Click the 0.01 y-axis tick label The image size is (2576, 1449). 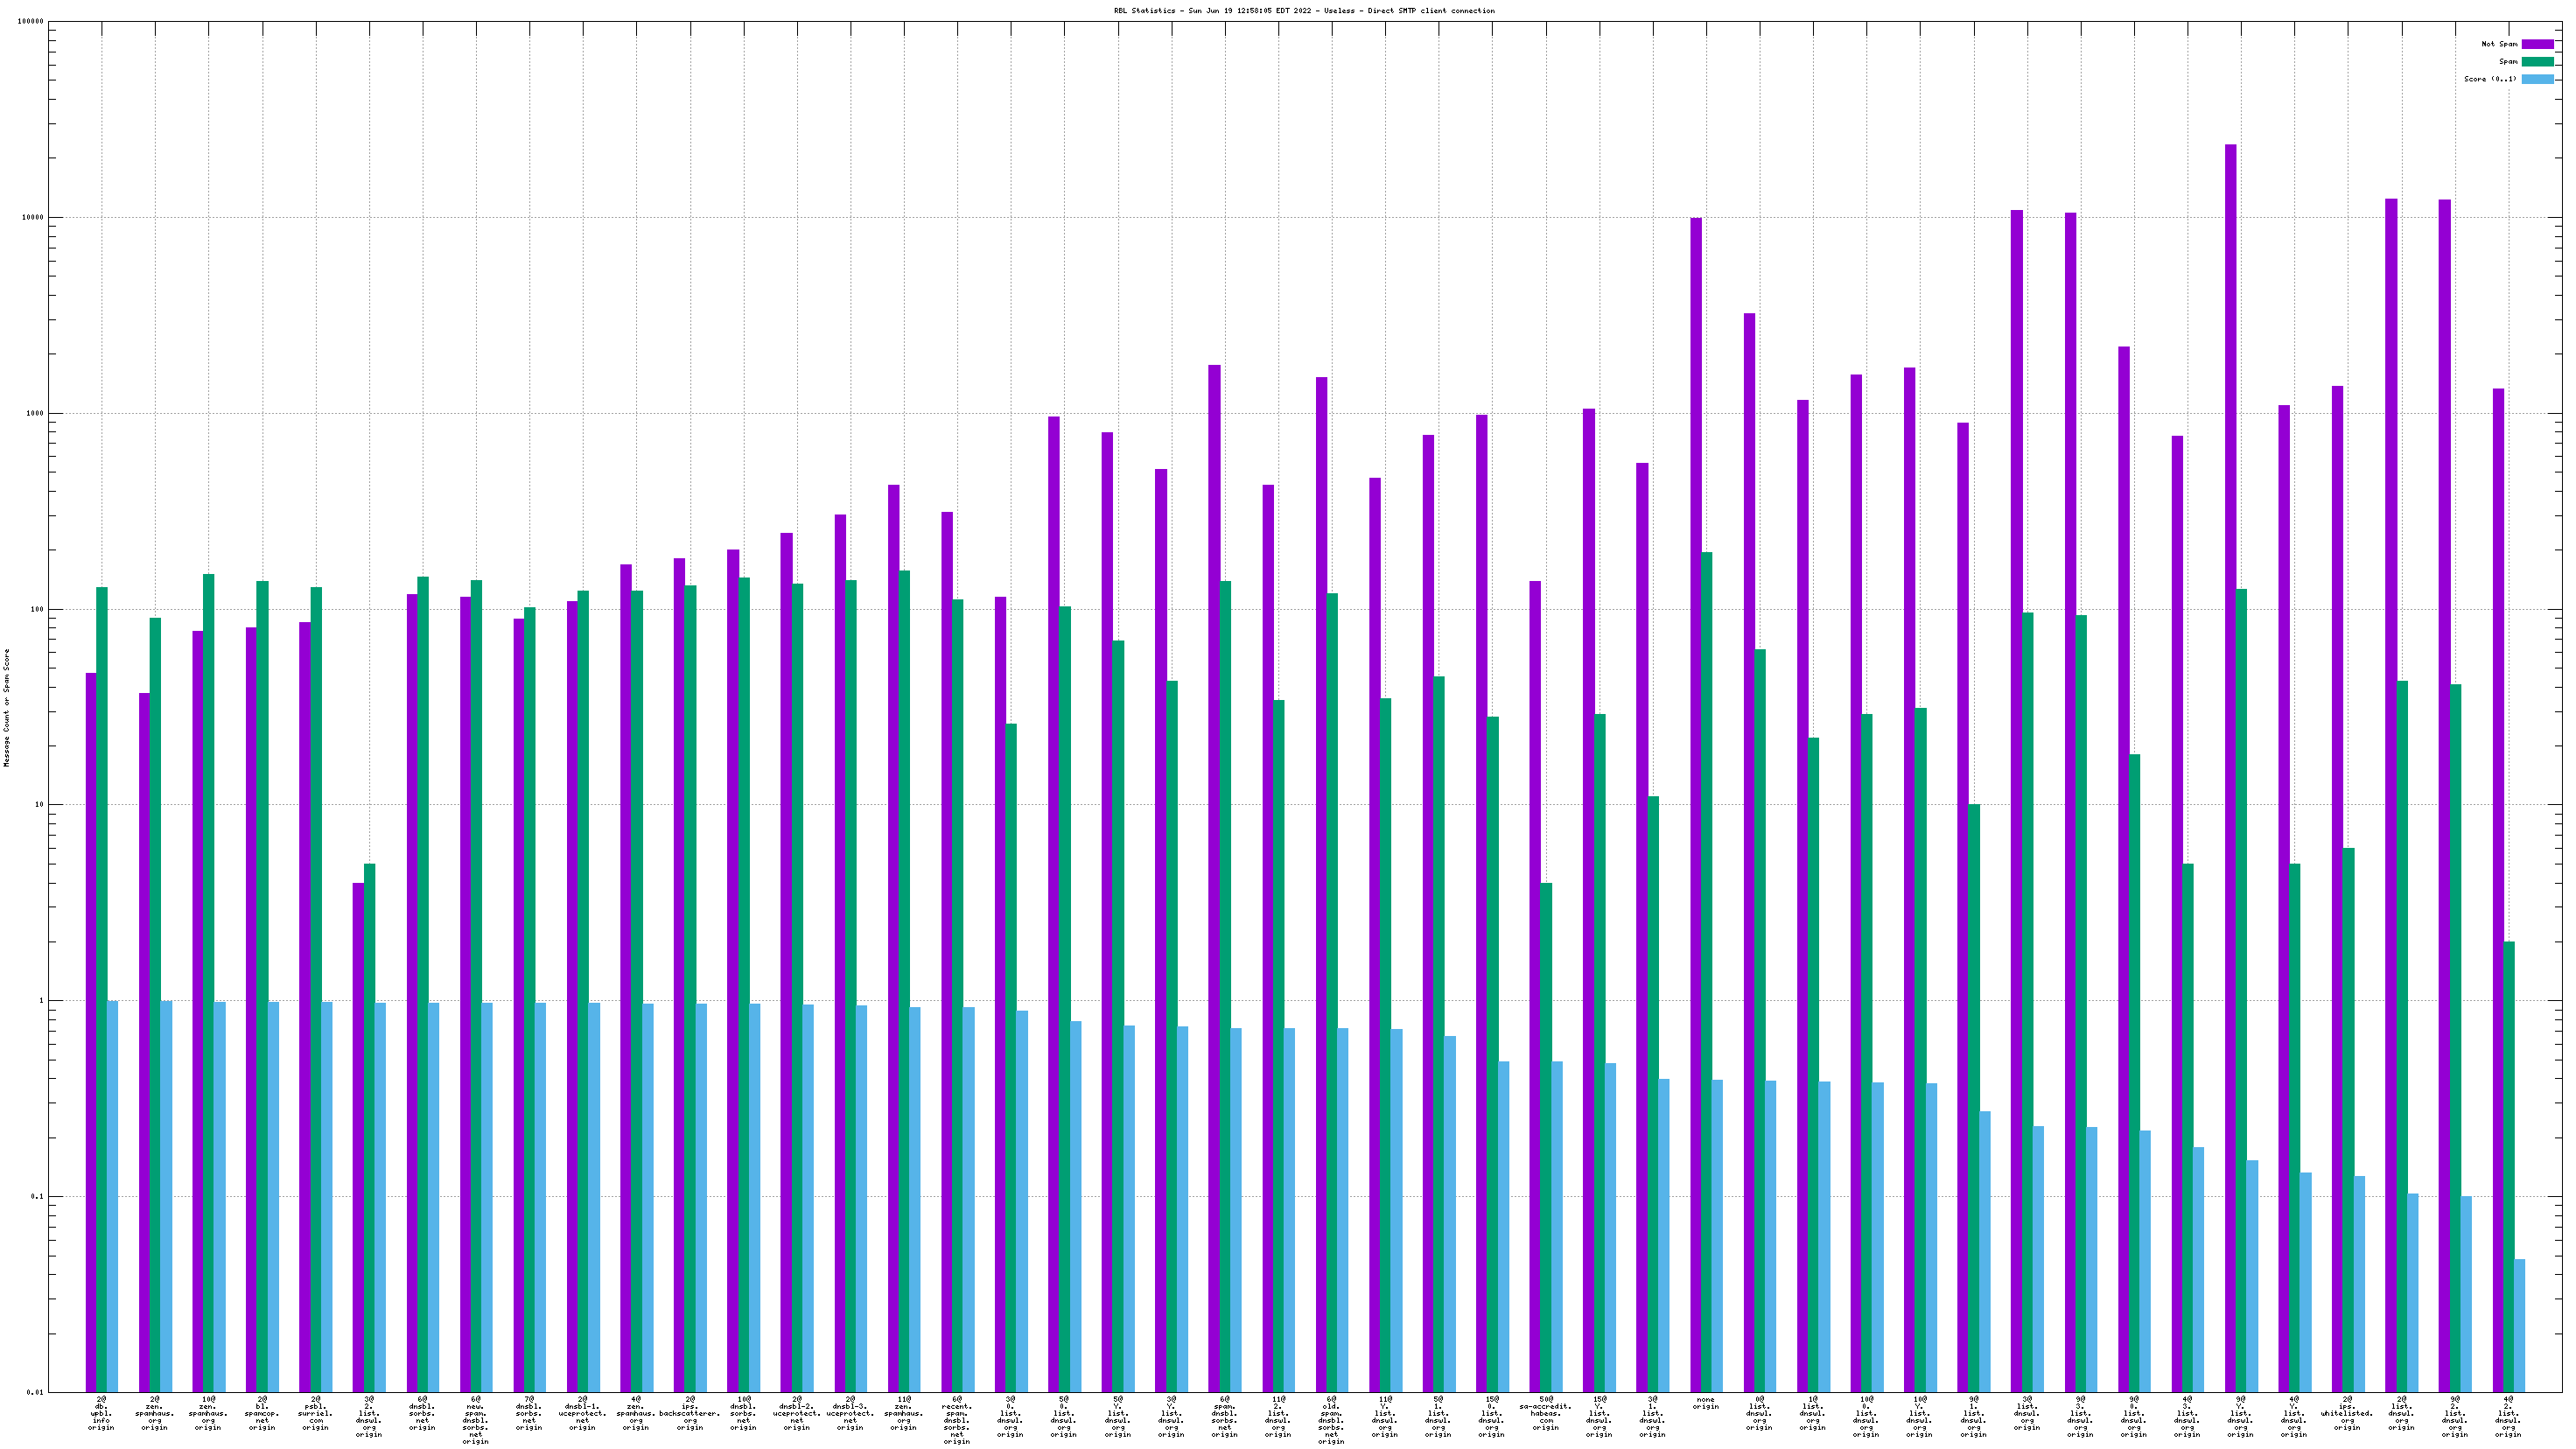tap(33, 1392)
